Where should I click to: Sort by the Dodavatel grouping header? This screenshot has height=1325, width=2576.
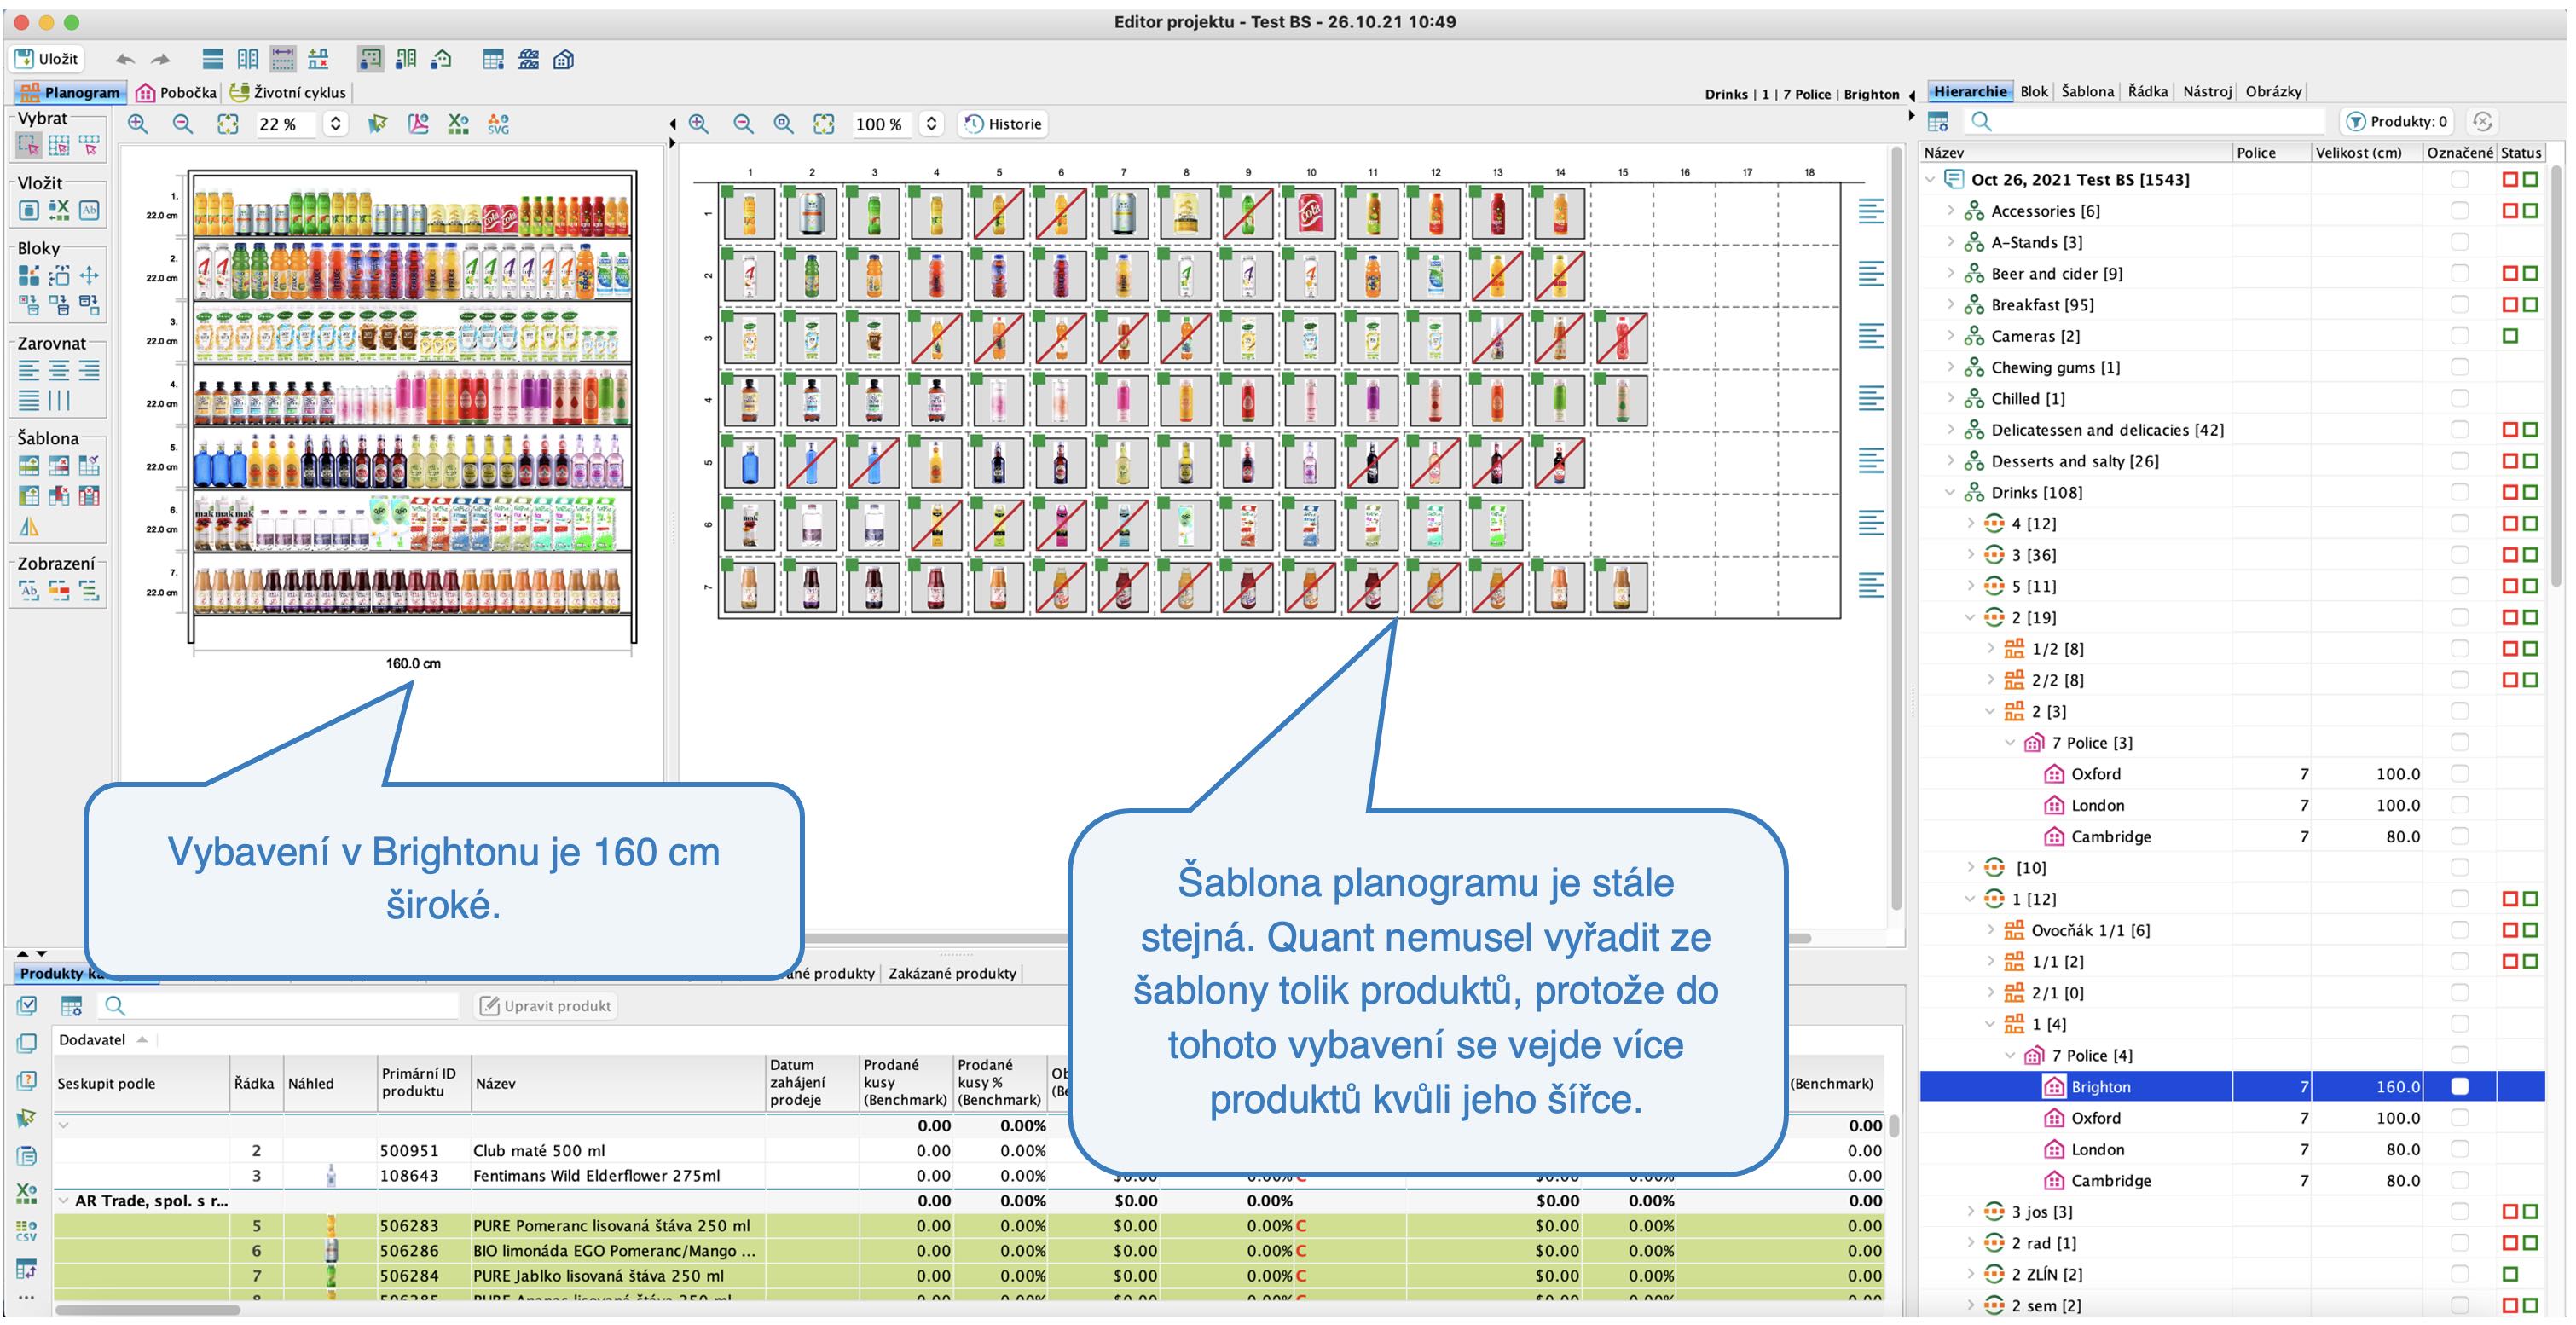pos(103,1040)
